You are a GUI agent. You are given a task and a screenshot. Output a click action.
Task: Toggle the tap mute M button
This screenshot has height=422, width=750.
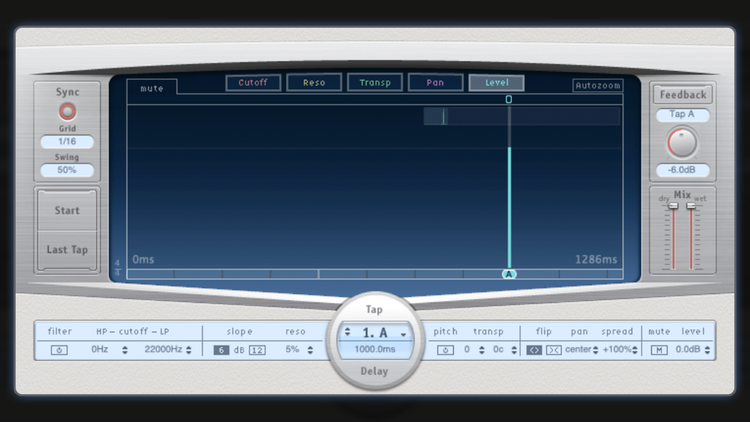pos(659,350)
